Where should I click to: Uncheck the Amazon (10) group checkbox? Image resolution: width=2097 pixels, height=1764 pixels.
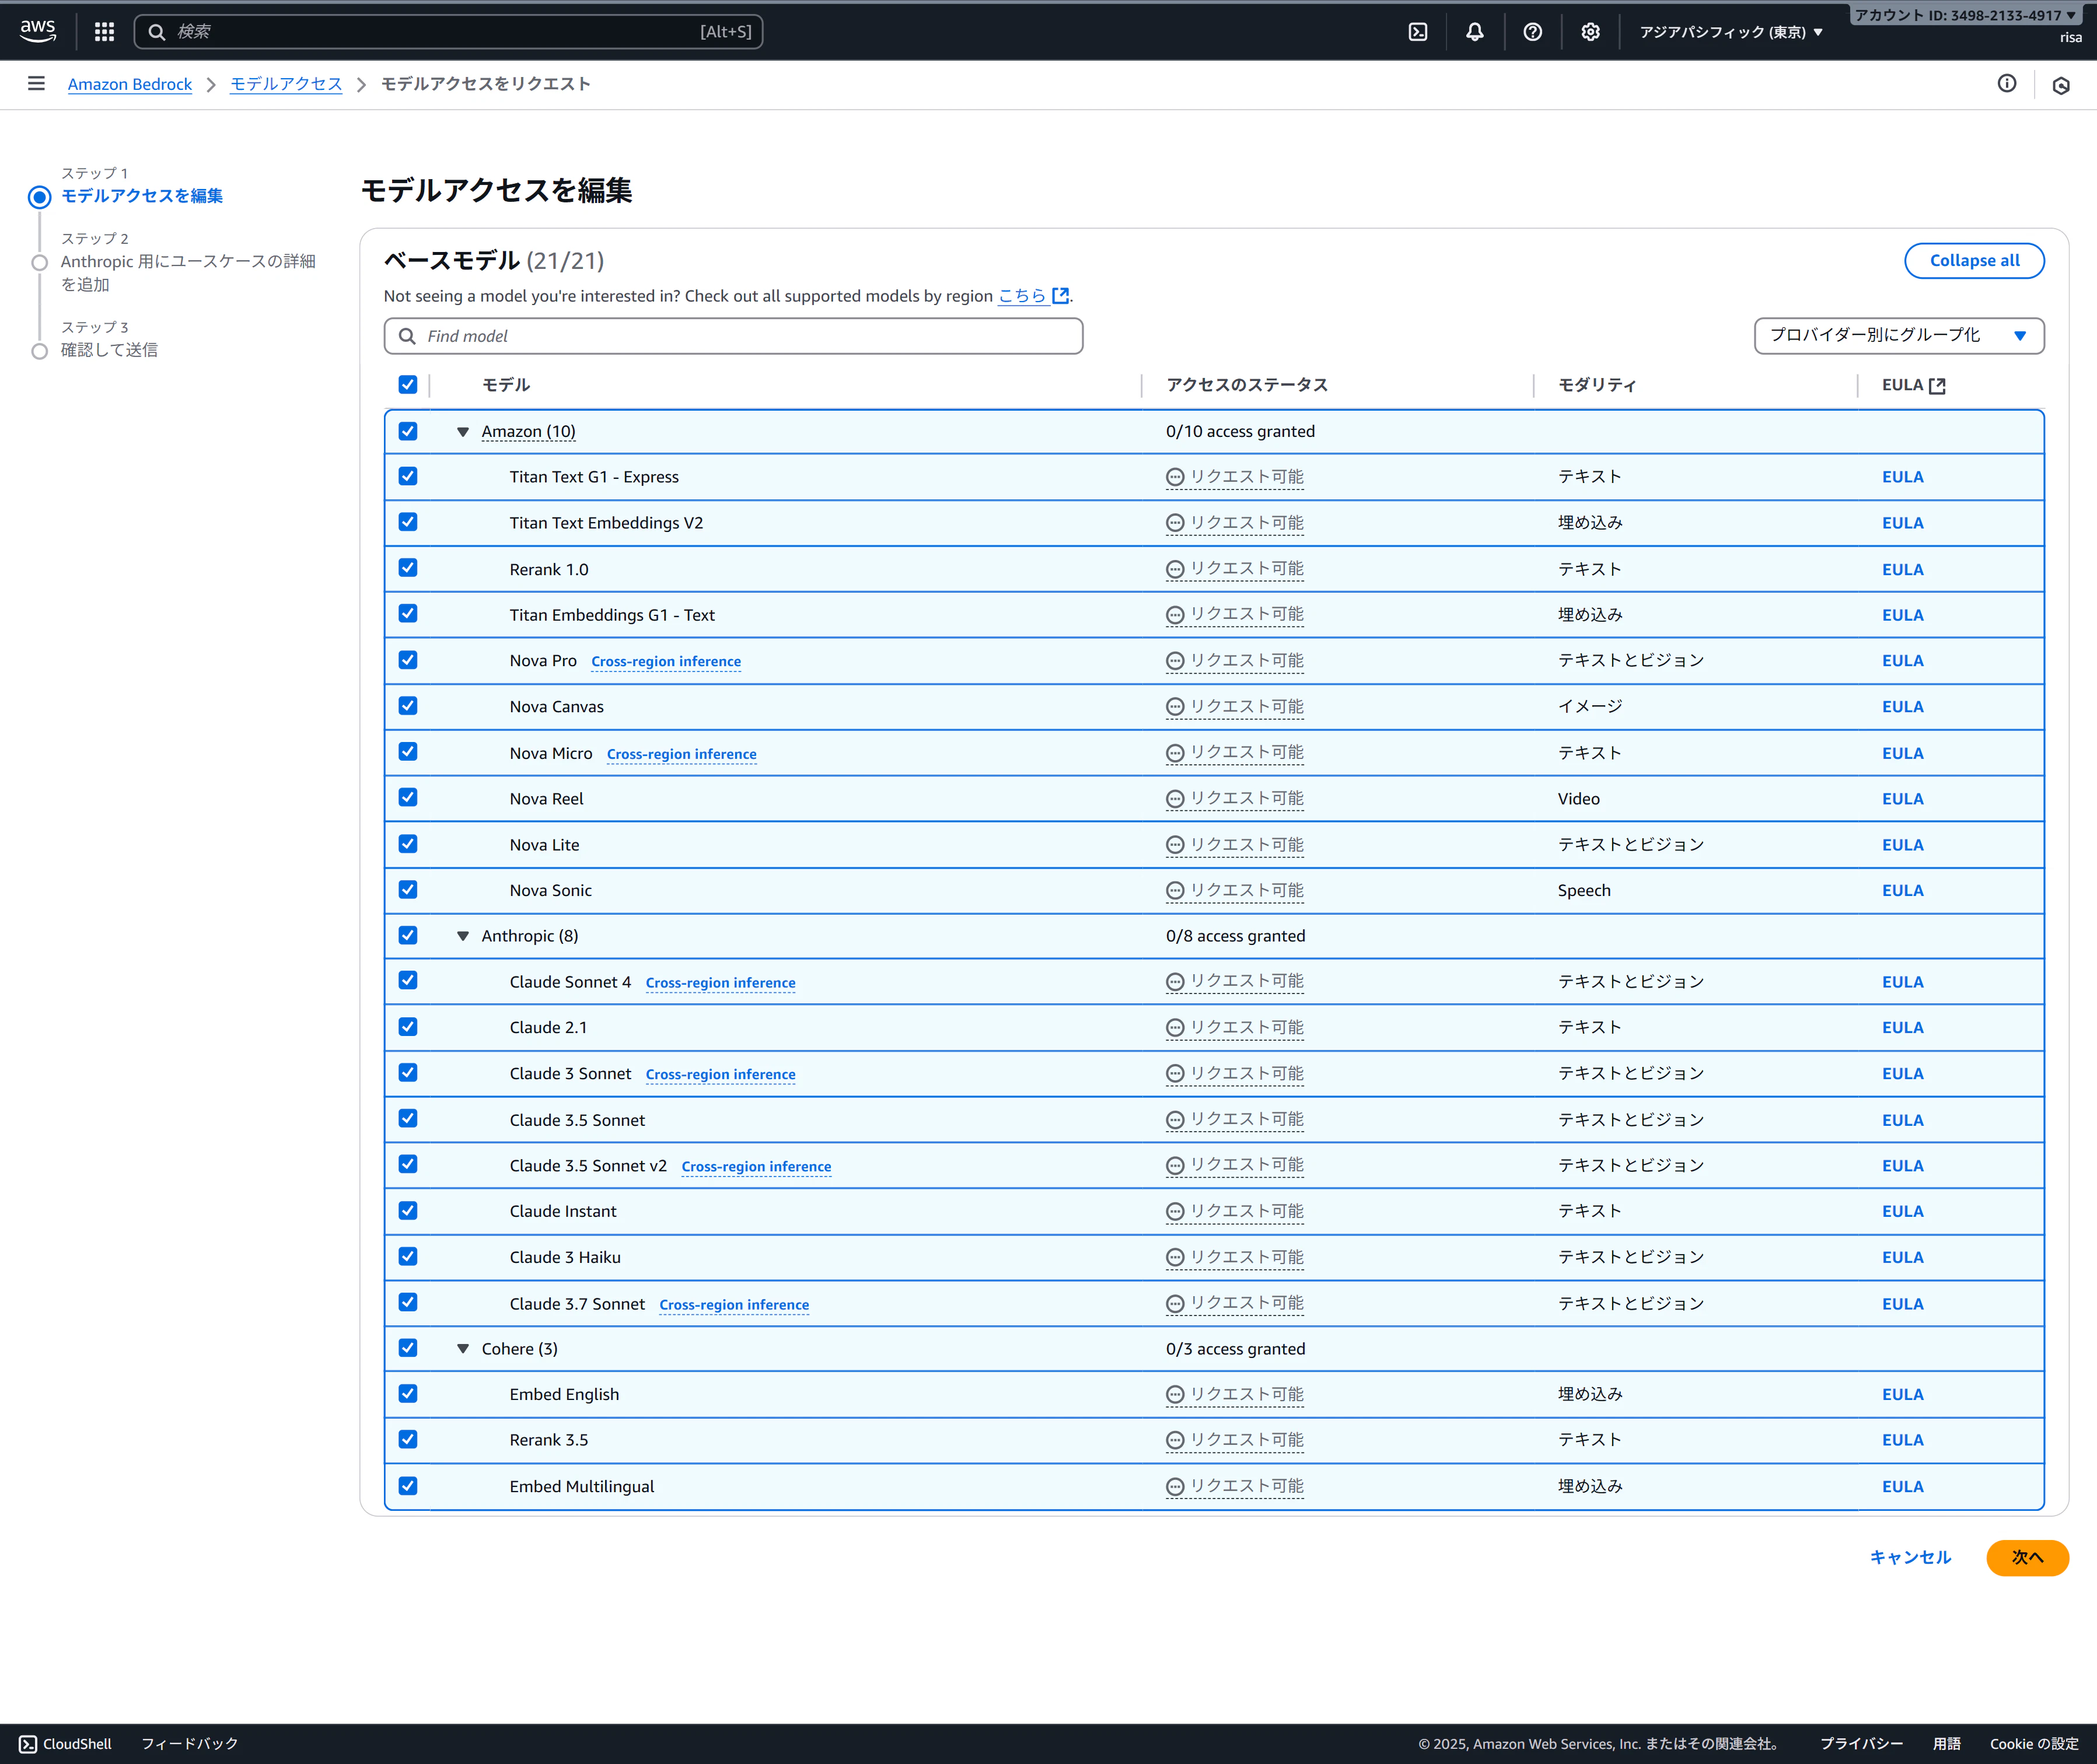pyautogui.click(x=408, y=431)
